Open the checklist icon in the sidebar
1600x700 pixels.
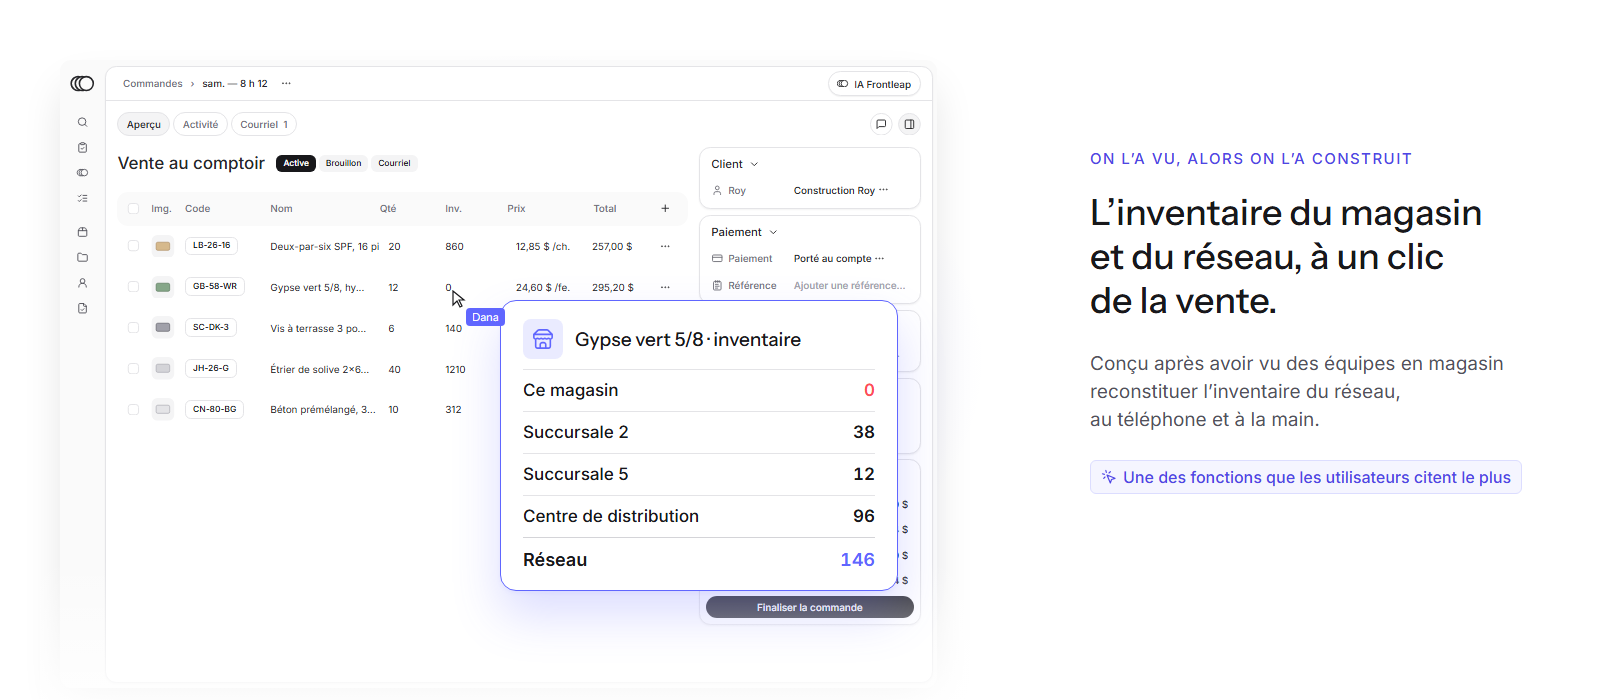(x=83, y=198)
